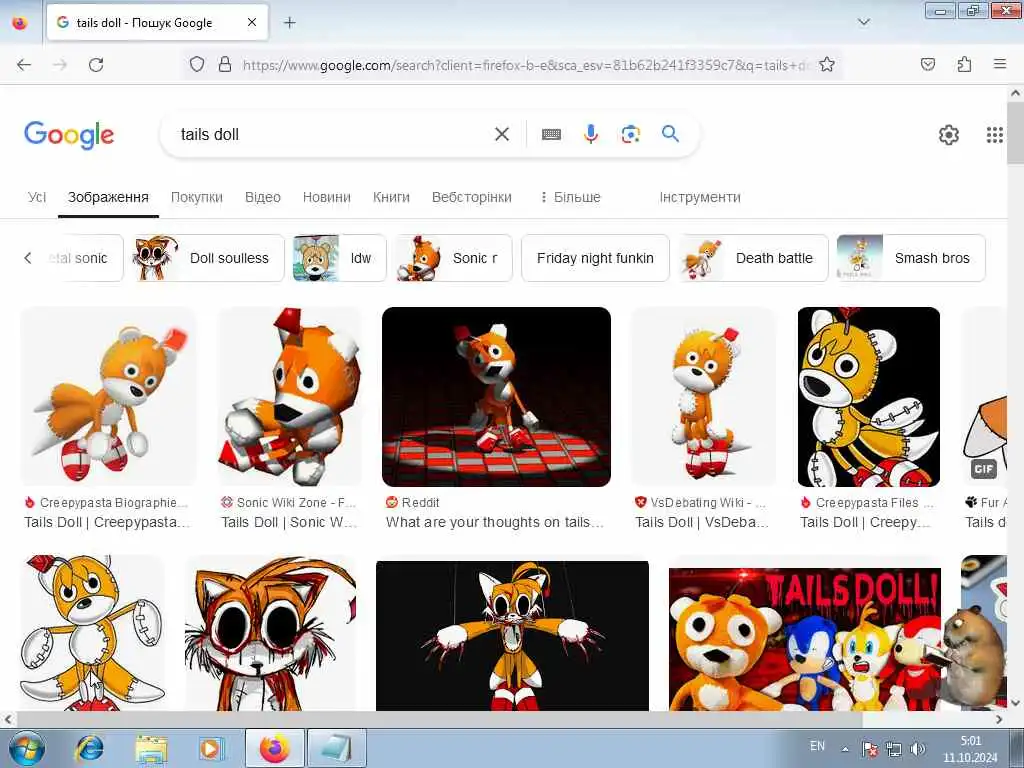Launch Internet Explorer from the taskbar
1024x768 pixels.
(x=89, y=748)
